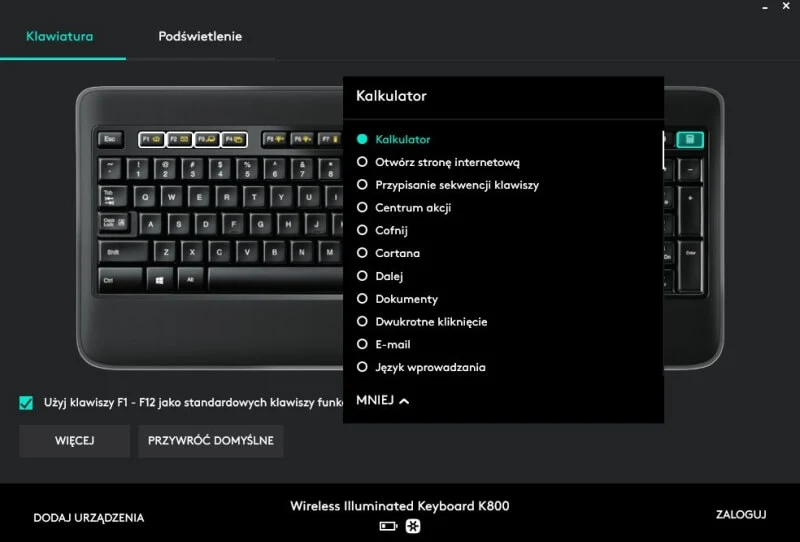Choose the Centrum akcji option
This screenshot has height=542, width=800.
[x=404, y=208]
